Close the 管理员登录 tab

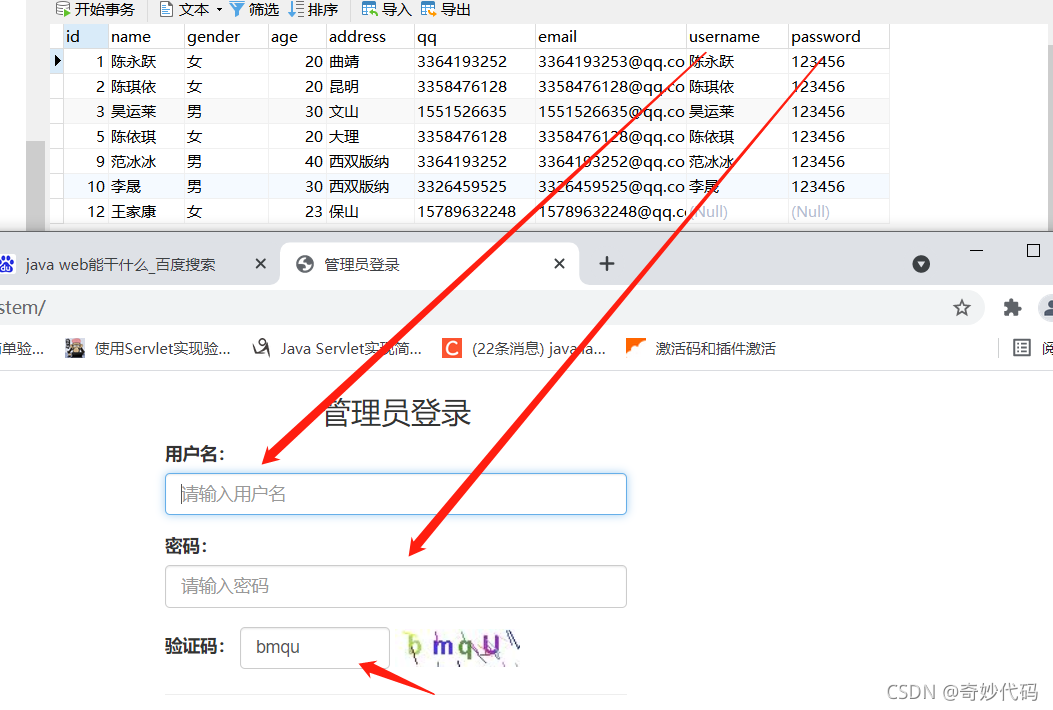(559, 264)
